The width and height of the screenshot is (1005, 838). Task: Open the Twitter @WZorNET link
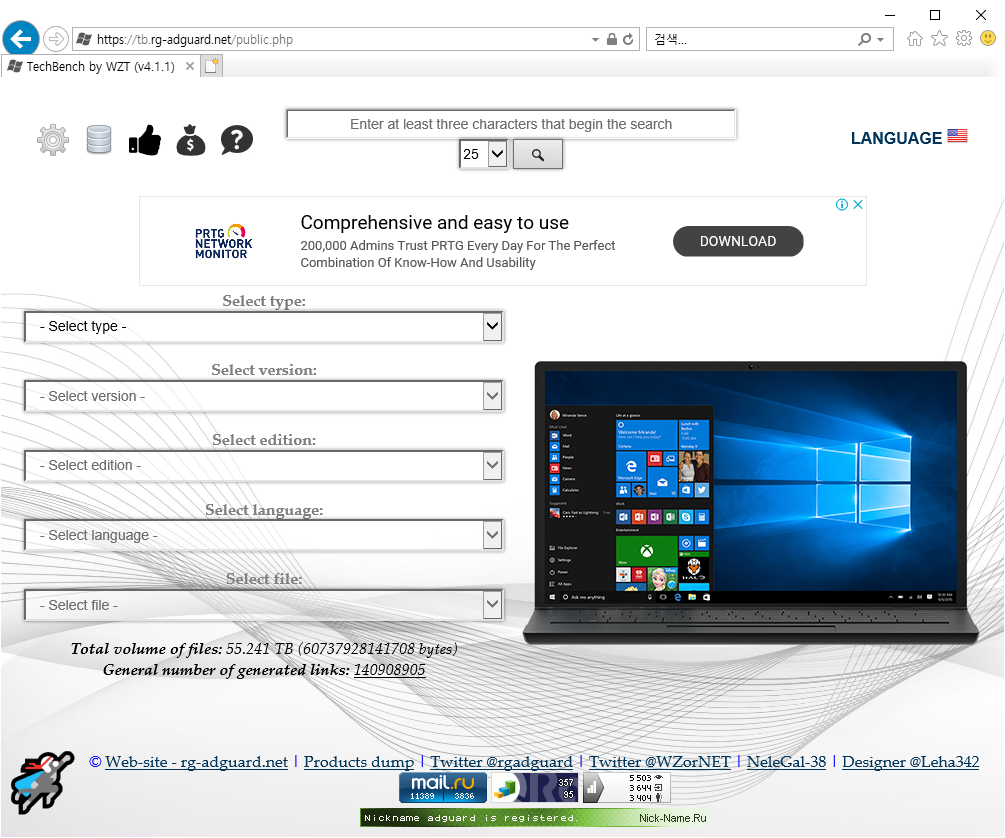[x=660, y=762]
